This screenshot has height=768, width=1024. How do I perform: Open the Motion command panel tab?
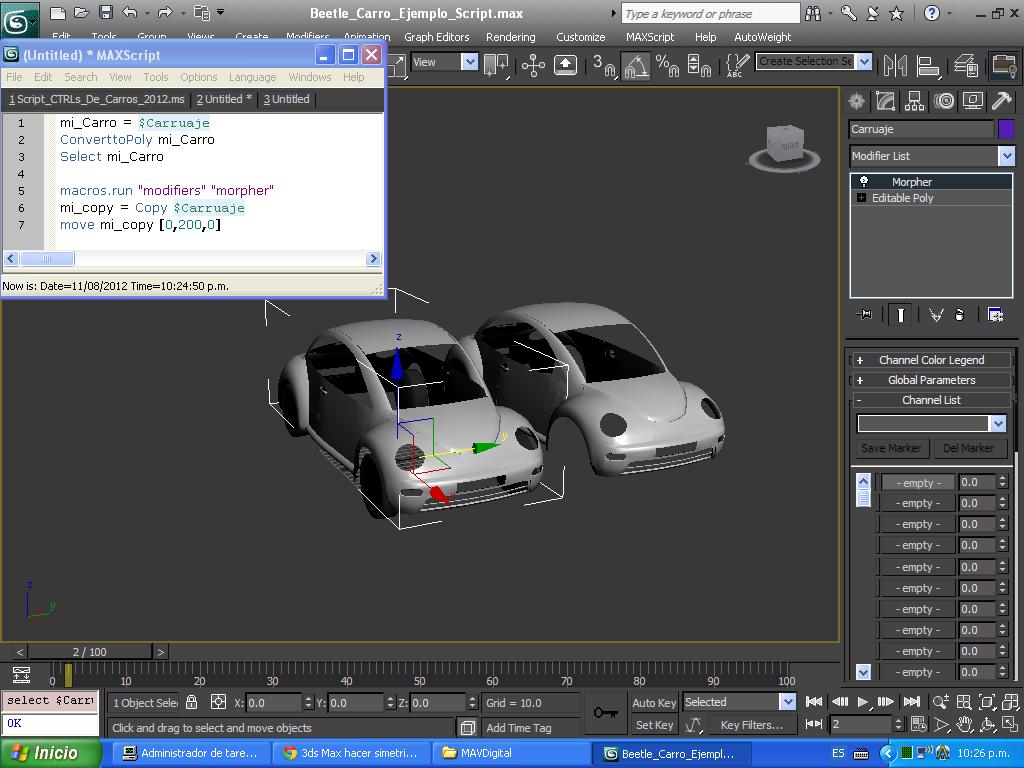pos(943,101)
